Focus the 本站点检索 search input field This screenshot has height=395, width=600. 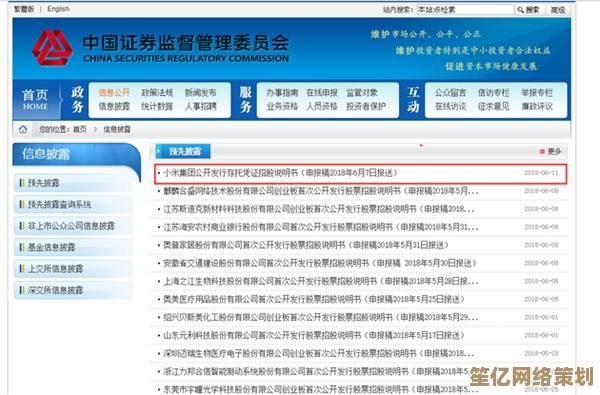tap(465, 10)
